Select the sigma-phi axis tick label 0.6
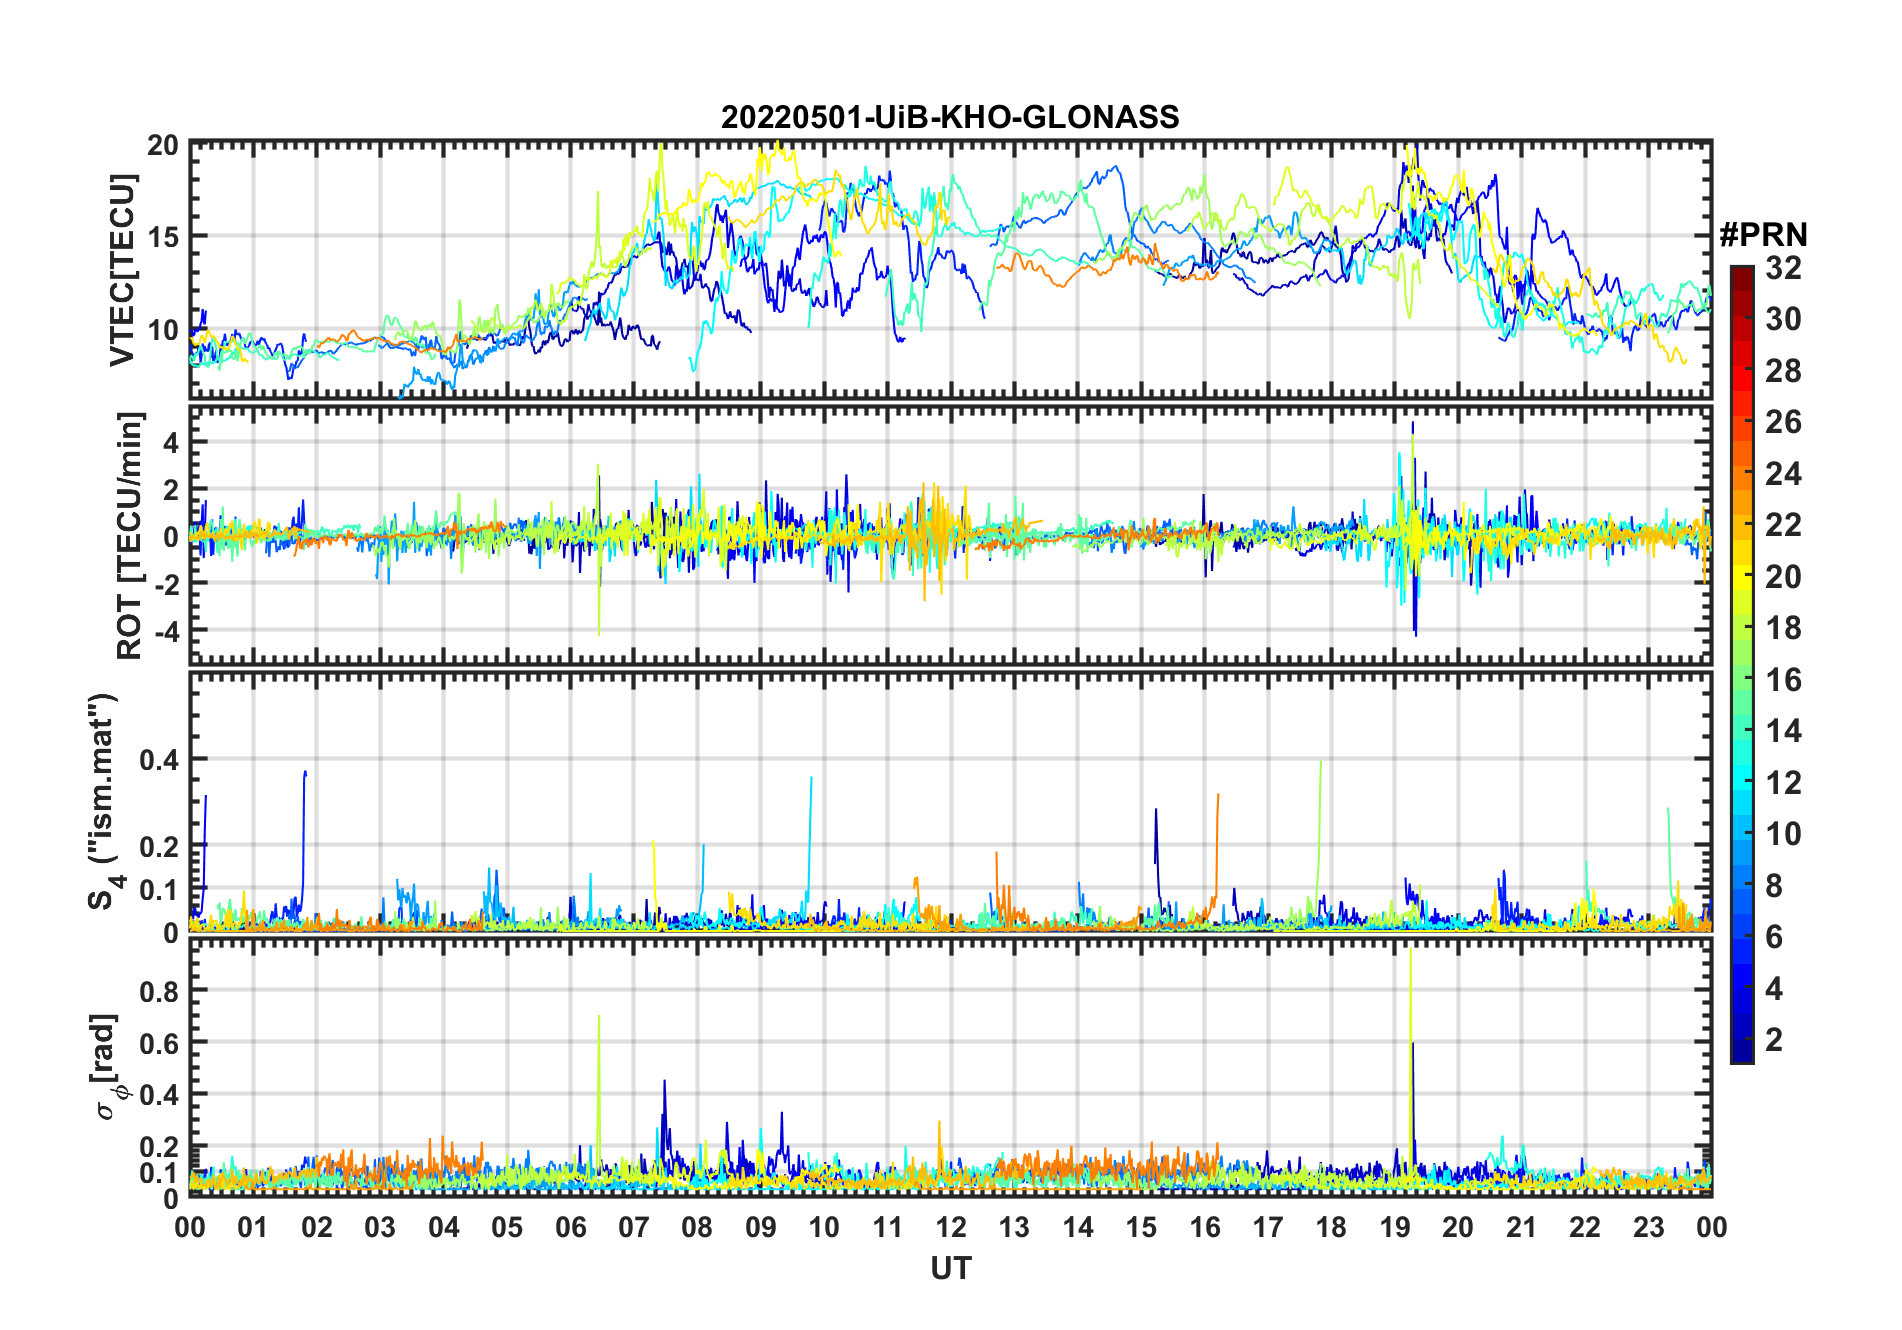 [x=159, y=1043]
